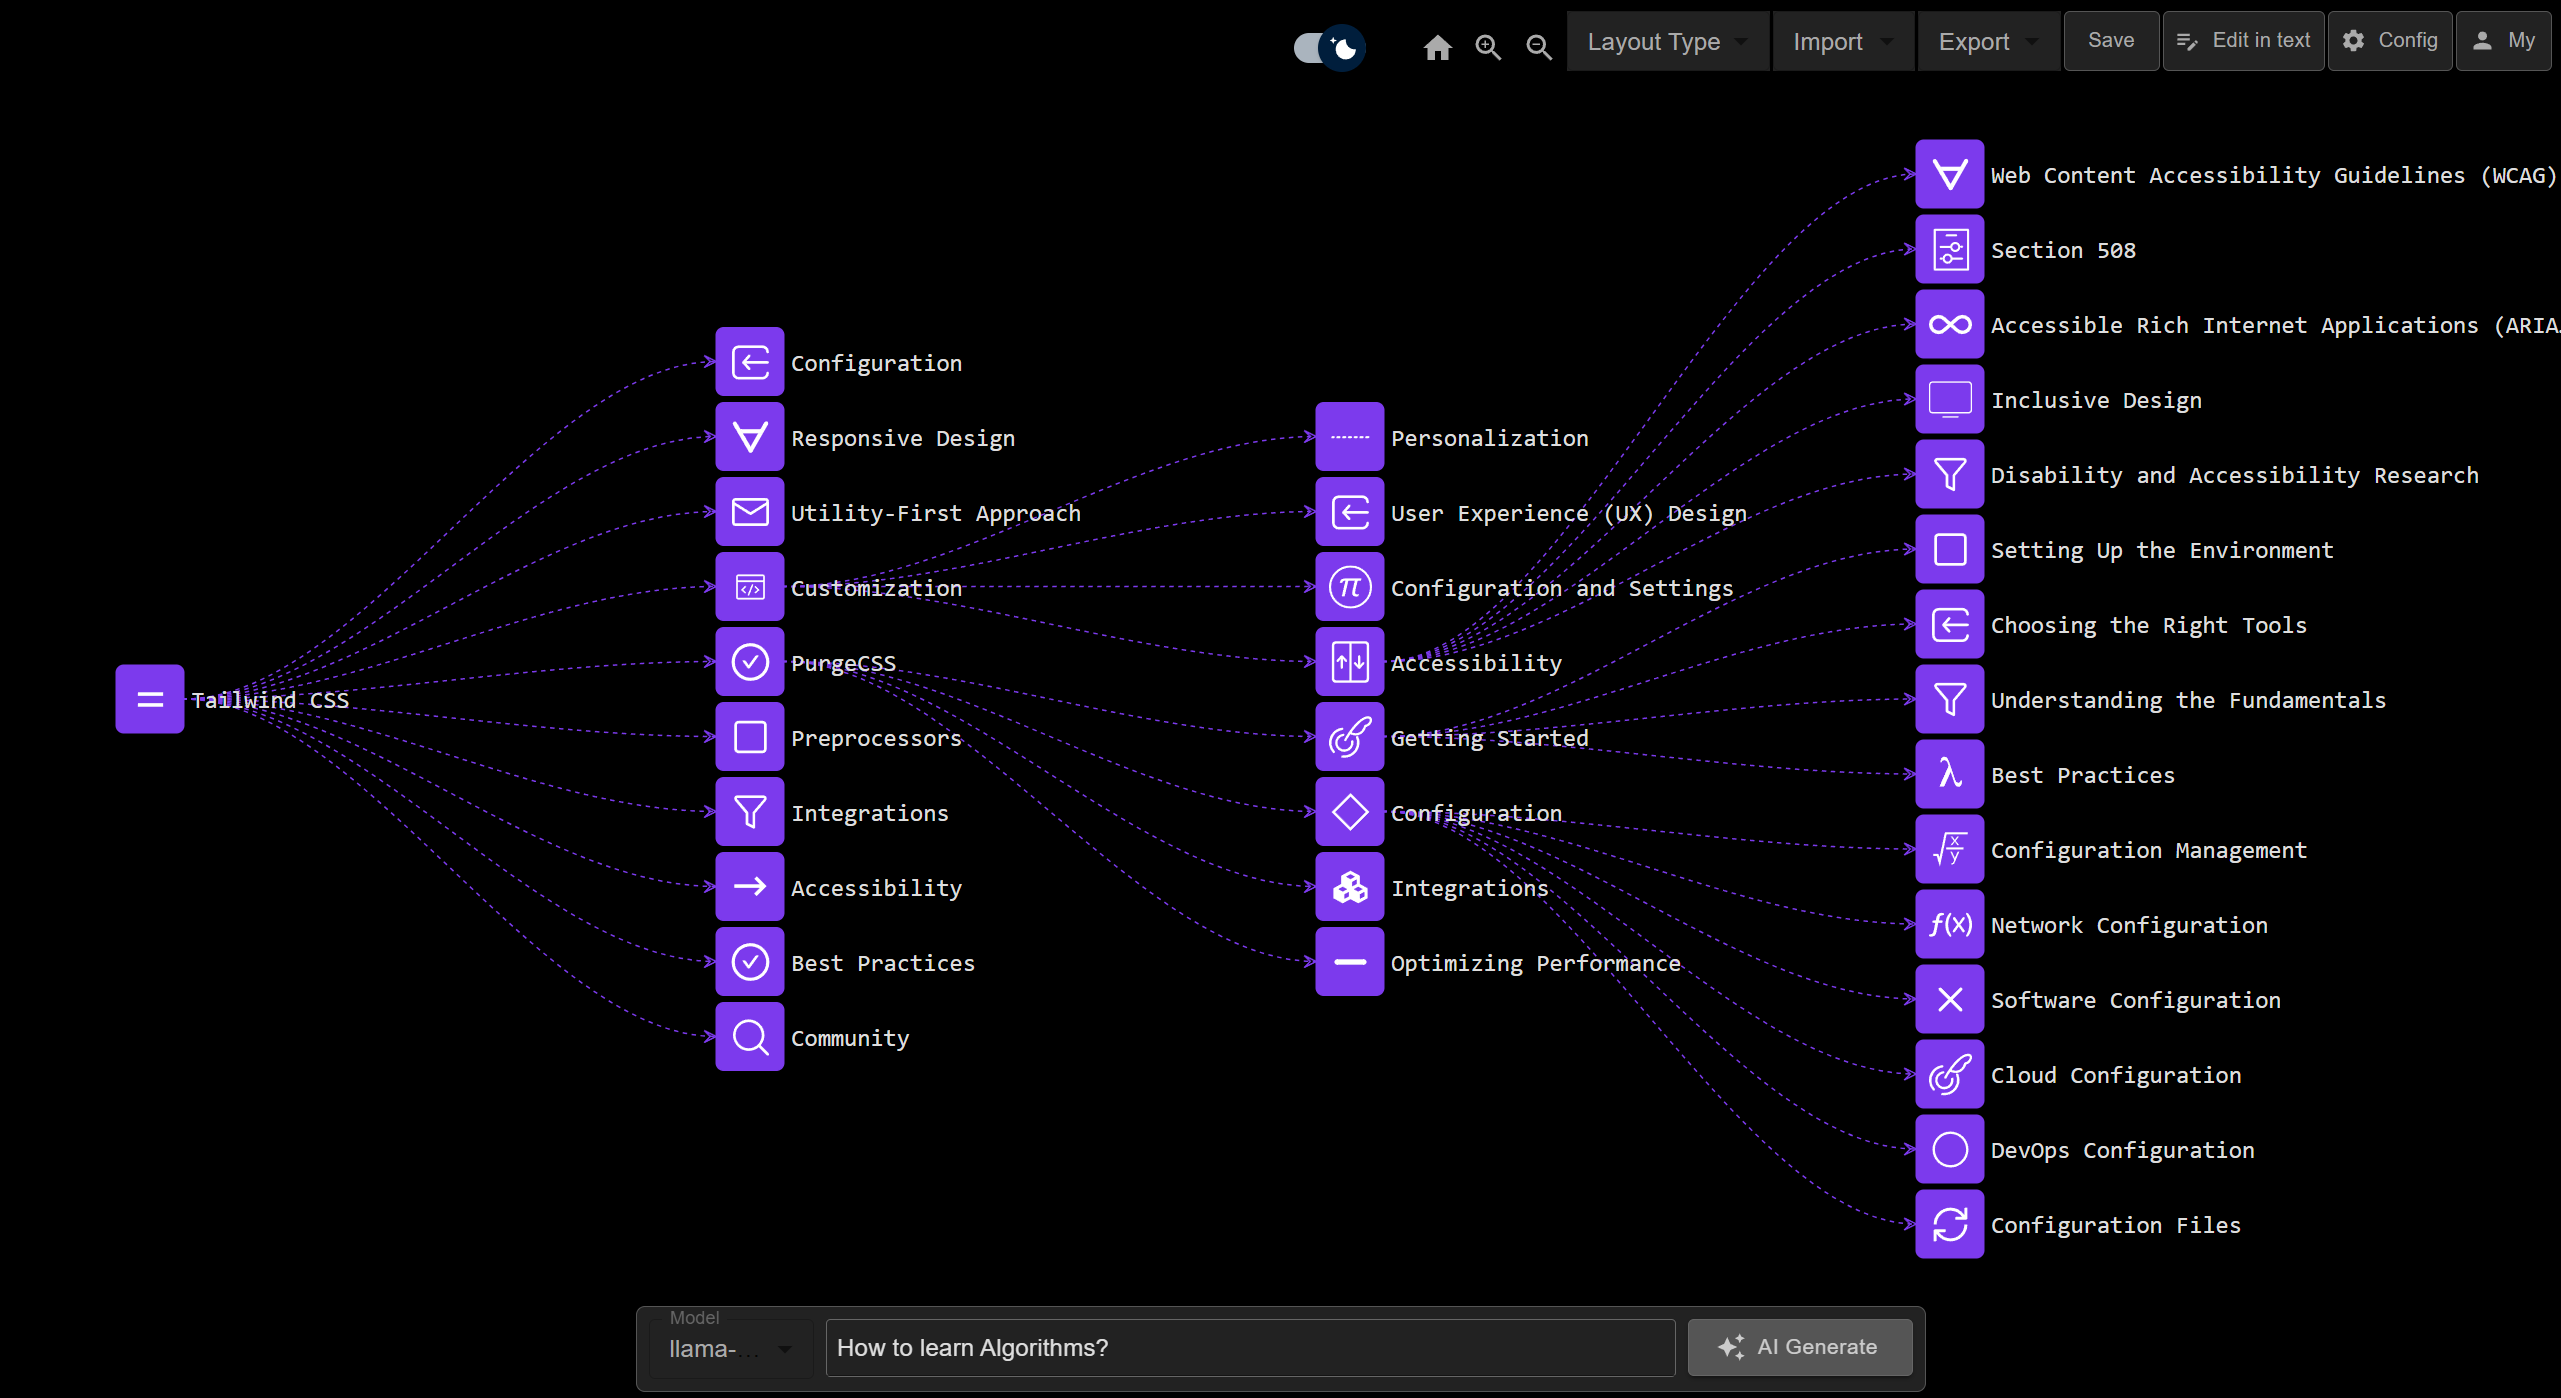Click the Save button
This screenshot has width=2561, height=1398.
pyautogui.click(x=2111, y=41)
